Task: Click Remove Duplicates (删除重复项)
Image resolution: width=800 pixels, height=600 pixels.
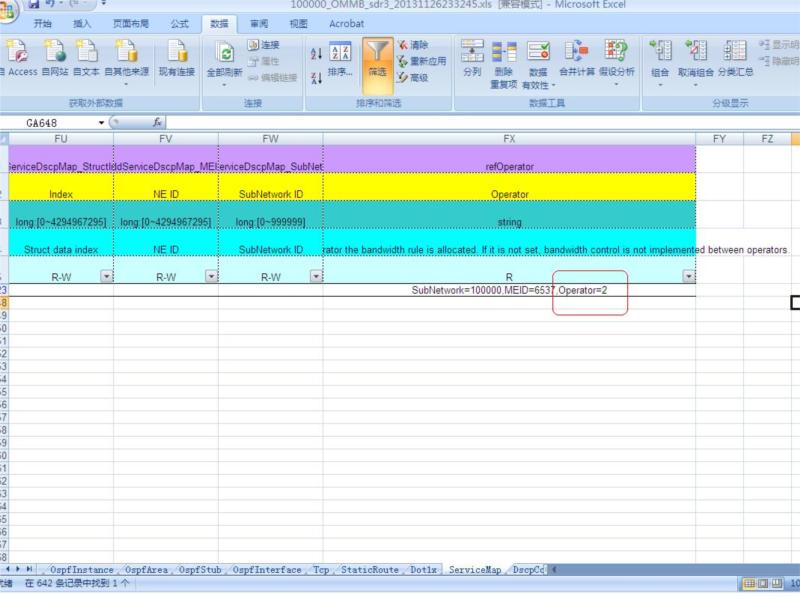Action: pyautogui.click(x=504, y=64)
